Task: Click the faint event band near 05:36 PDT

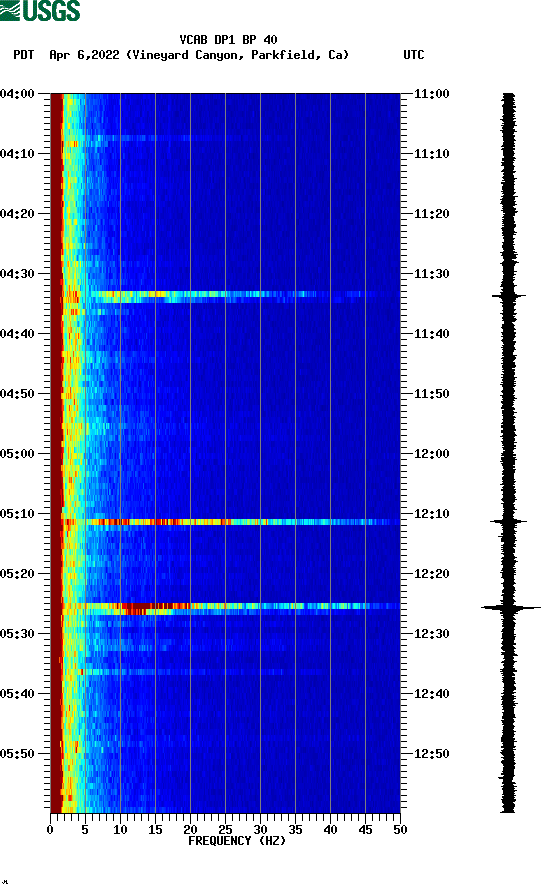Action: 226,672
